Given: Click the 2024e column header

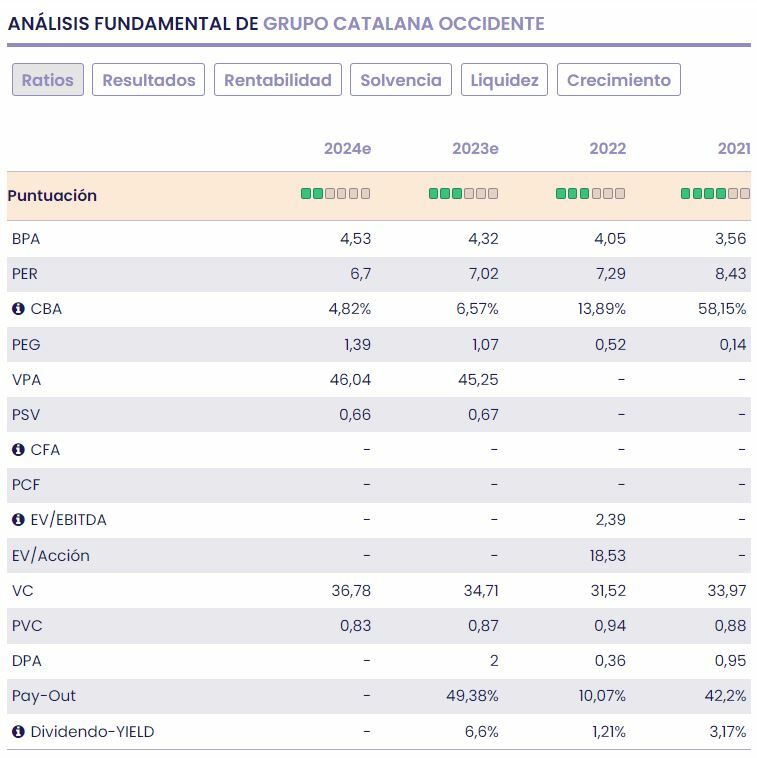Looking at the screenshot, I should [x=347, y=149].
